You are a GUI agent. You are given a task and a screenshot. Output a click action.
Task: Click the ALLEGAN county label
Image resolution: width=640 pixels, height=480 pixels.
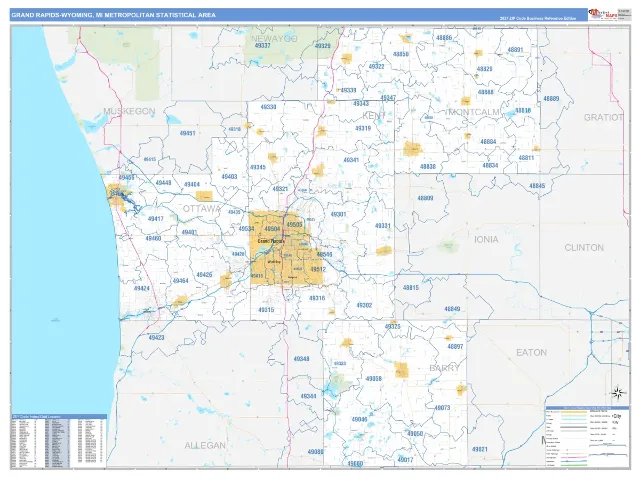point(205,445)
